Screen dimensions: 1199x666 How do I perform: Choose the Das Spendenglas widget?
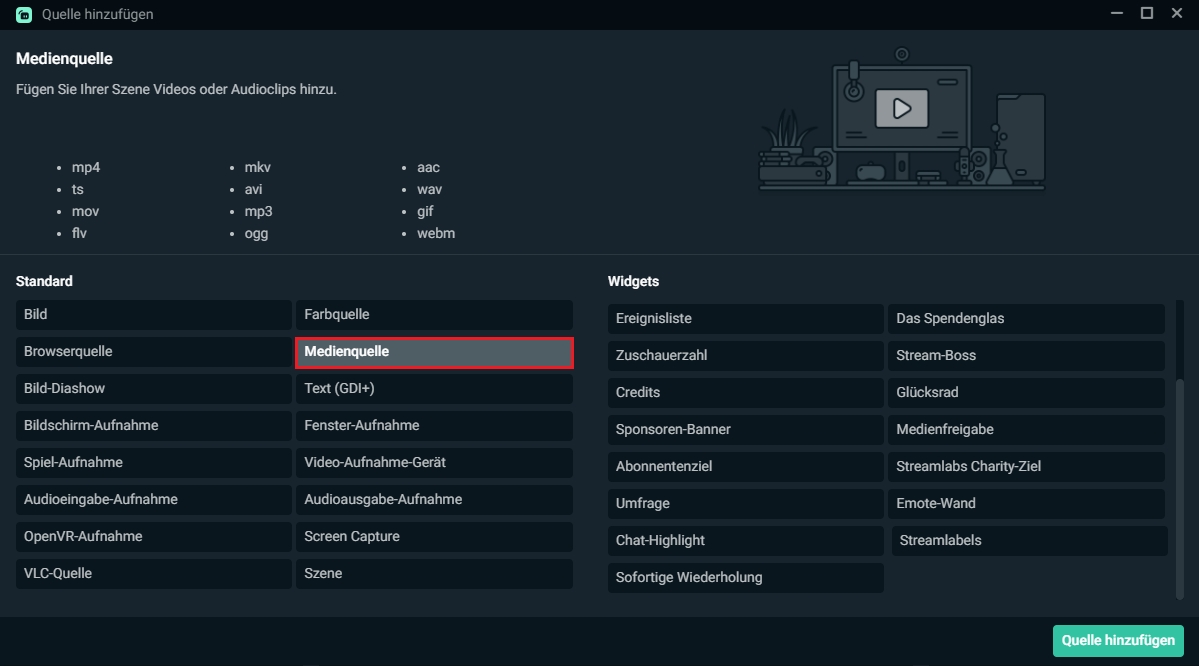[1026, 318]
